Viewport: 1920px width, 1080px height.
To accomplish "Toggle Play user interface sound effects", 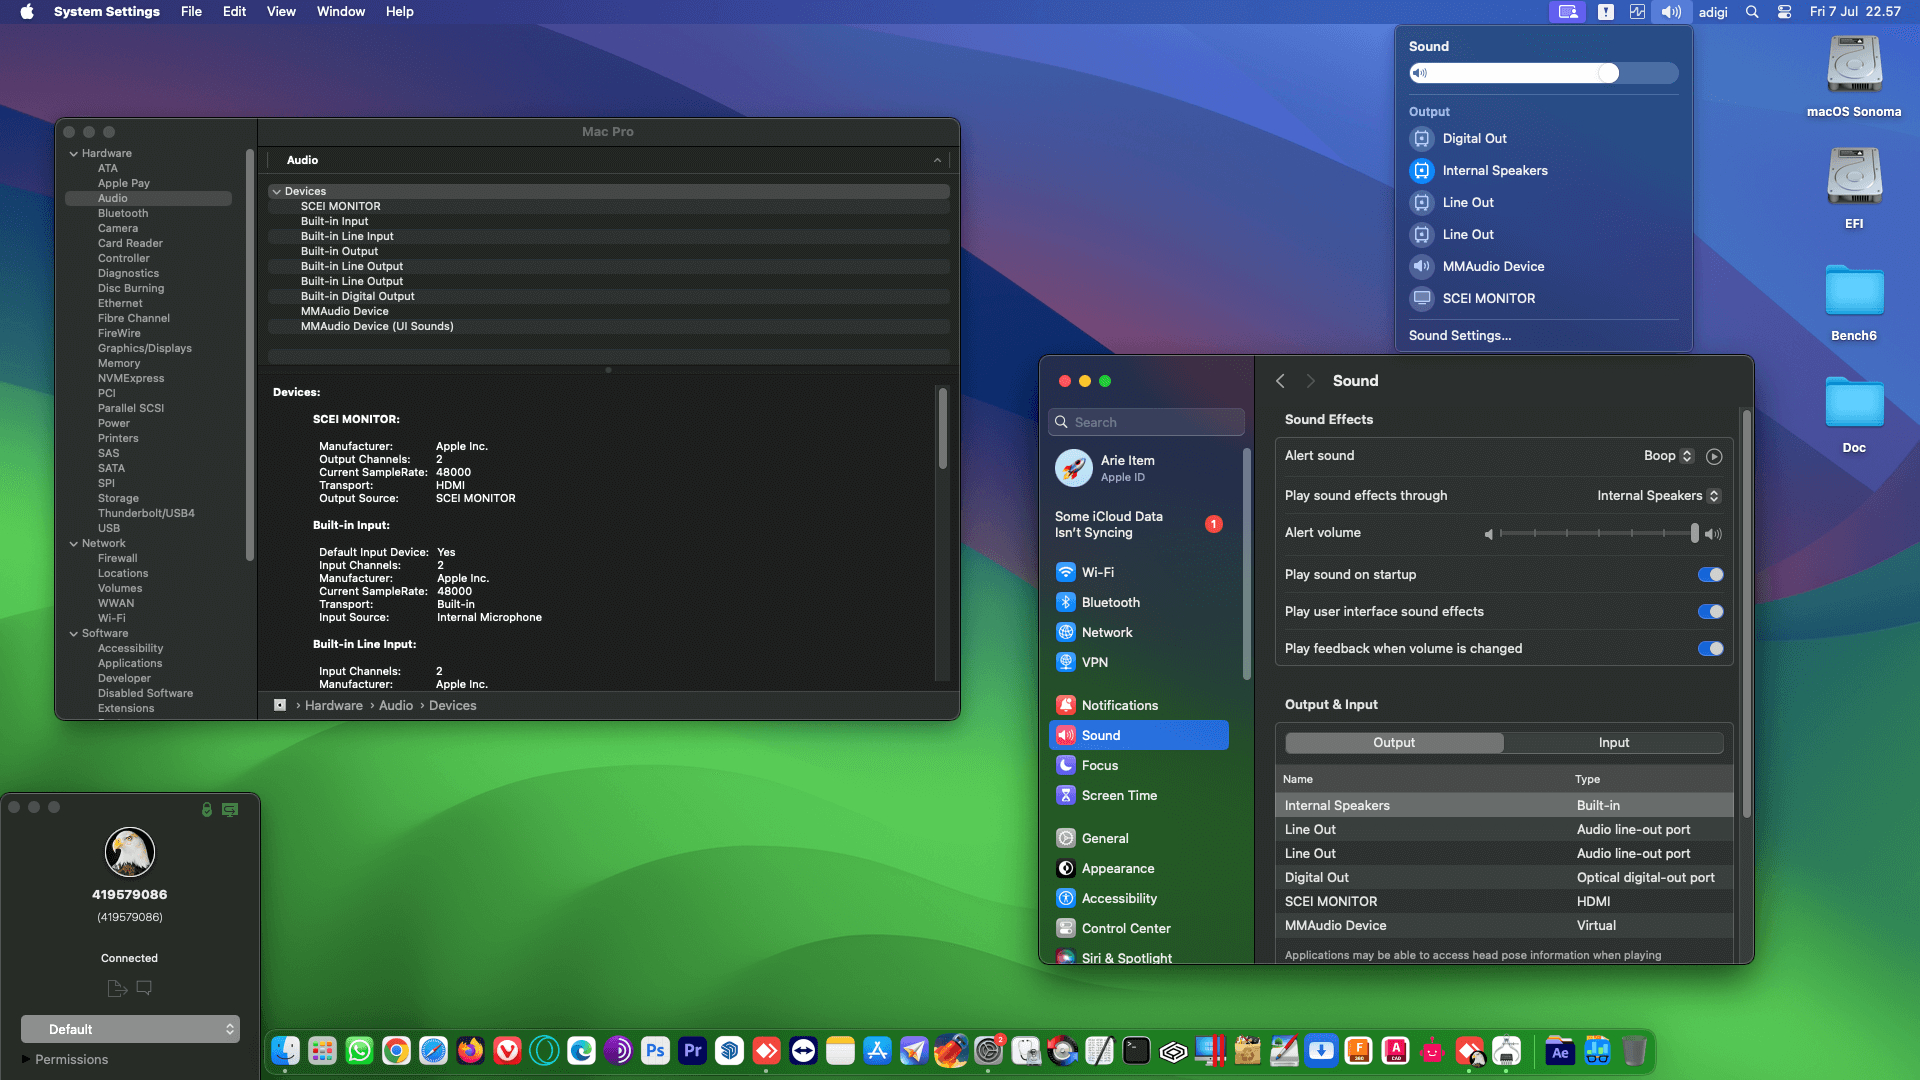I will 1710,612.
